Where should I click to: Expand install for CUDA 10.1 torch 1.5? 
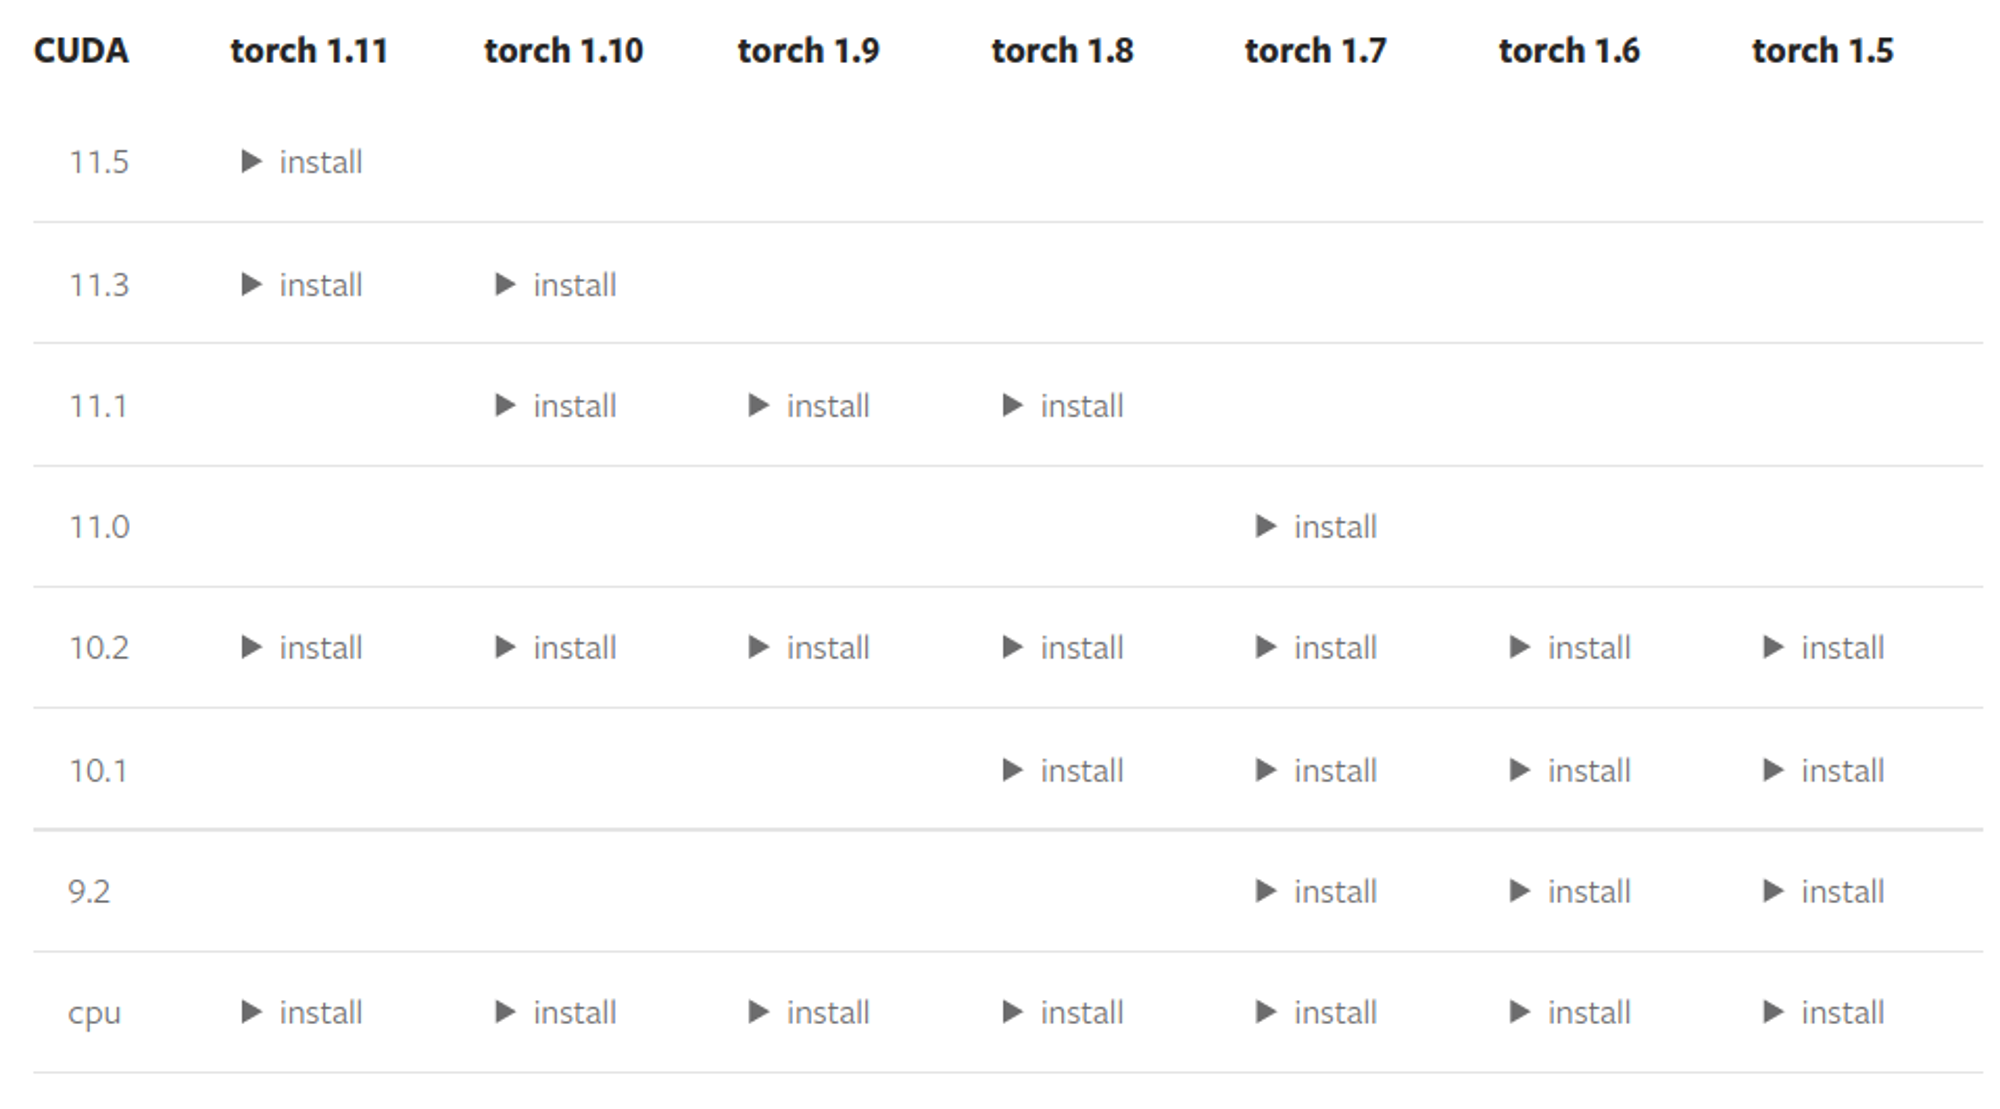point(1824,771)
